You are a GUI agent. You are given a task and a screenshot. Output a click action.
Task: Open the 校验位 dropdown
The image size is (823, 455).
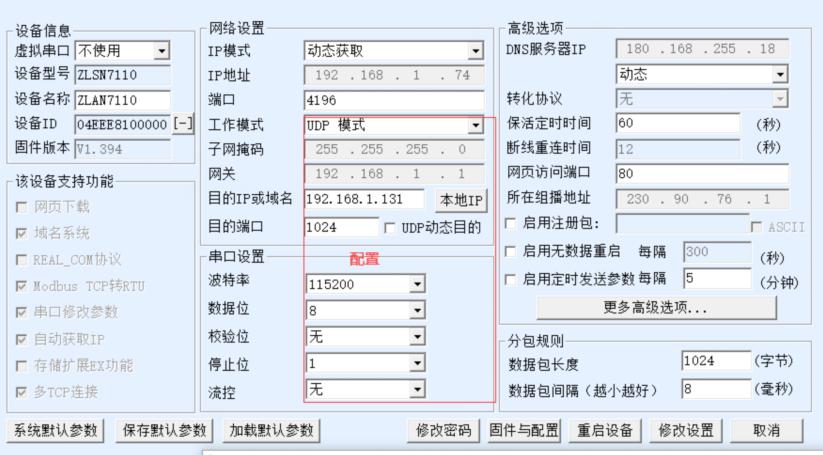point(418,338)
